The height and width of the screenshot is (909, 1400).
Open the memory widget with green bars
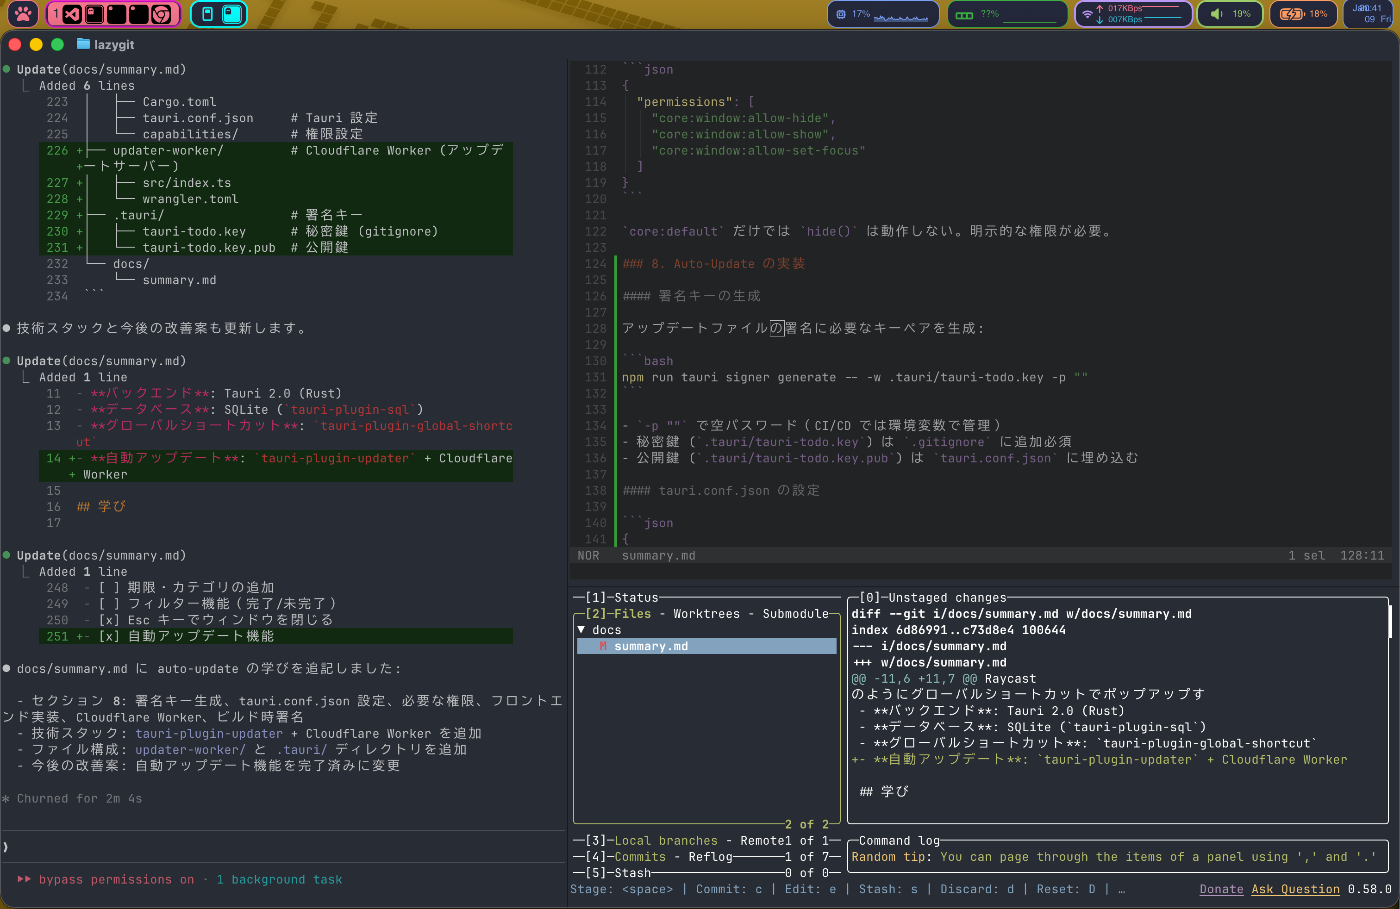(1007, 14)
